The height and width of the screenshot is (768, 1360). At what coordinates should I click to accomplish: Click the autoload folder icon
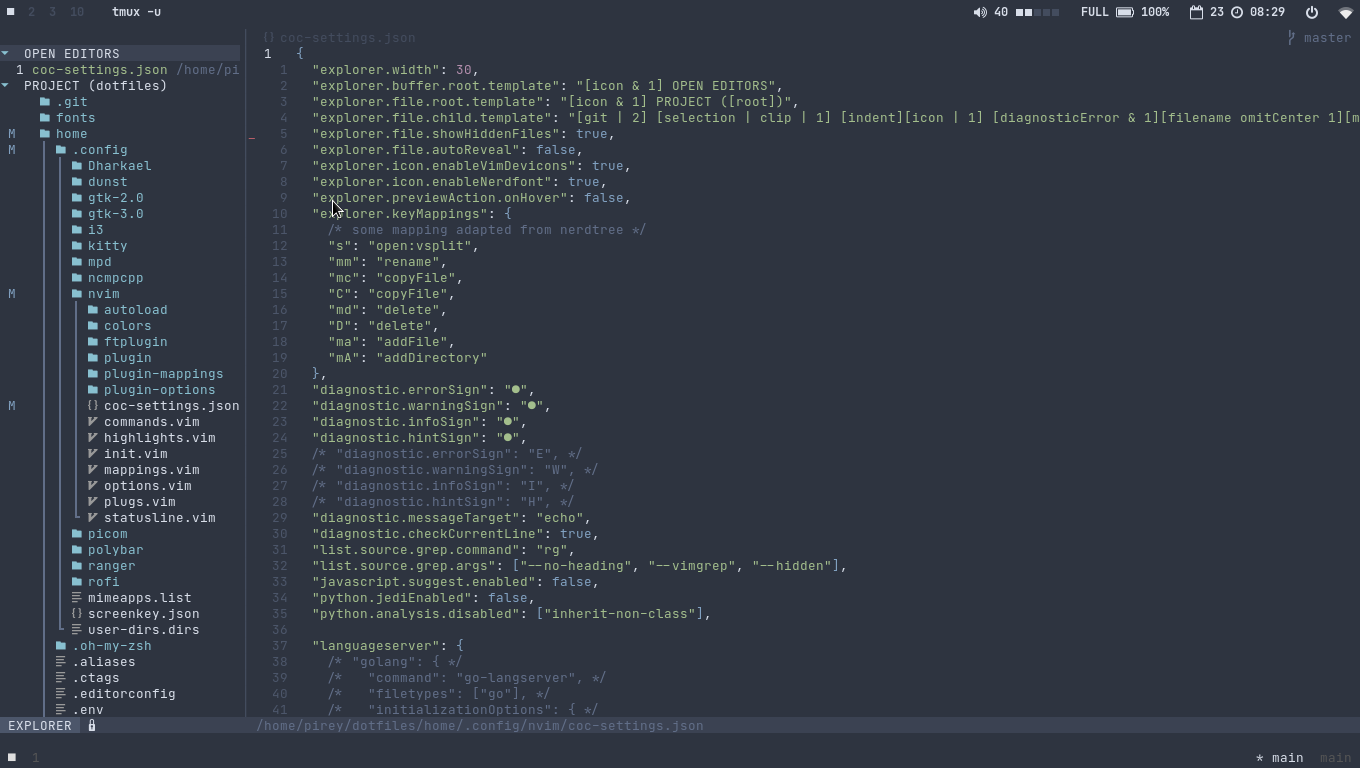click(x=93, y=310)
